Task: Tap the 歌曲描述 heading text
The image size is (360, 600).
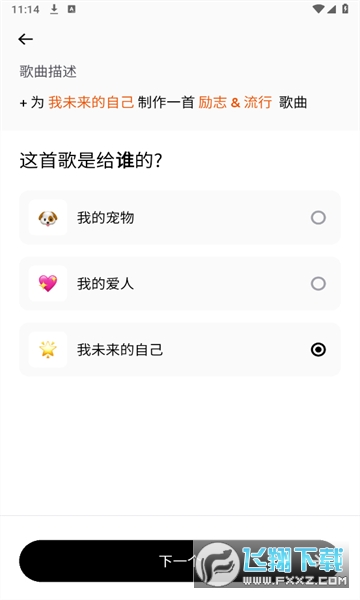Action: (48, 72)
